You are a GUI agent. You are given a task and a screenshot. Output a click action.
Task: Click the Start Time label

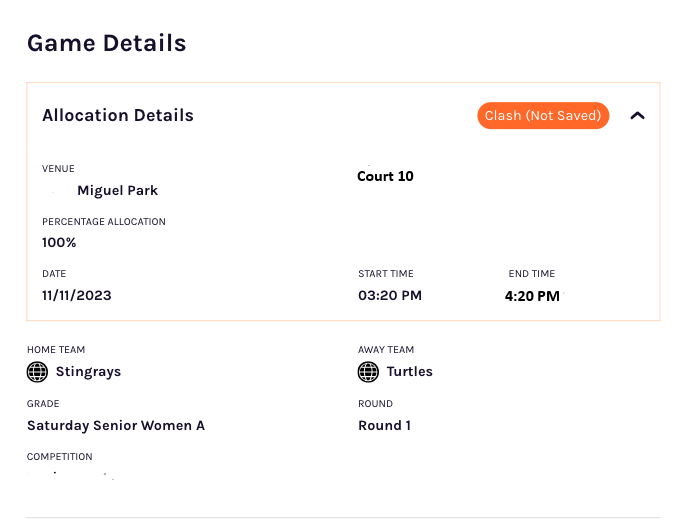(x=386, y=274)
